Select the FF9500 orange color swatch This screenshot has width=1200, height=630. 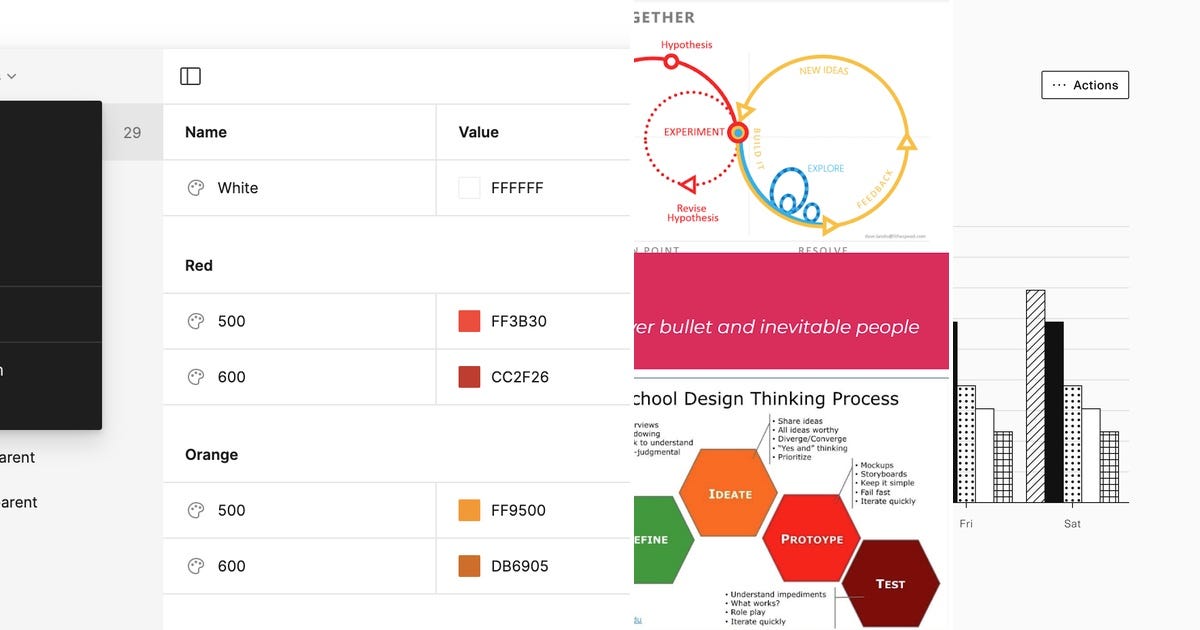[x=469, y=510]
